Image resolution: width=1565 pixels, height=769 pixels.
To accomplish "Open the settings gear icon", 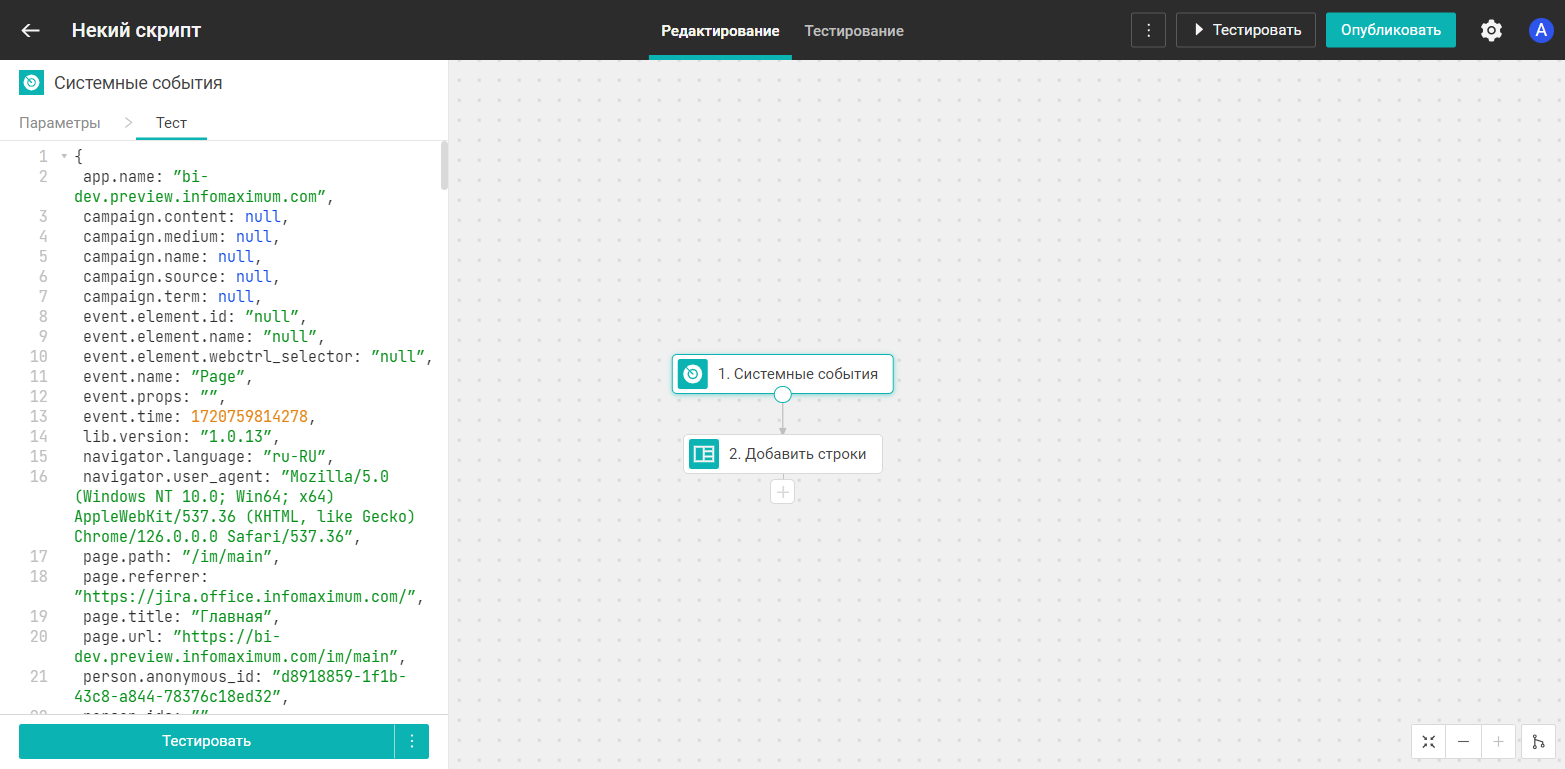I will tap(1491, 30).
